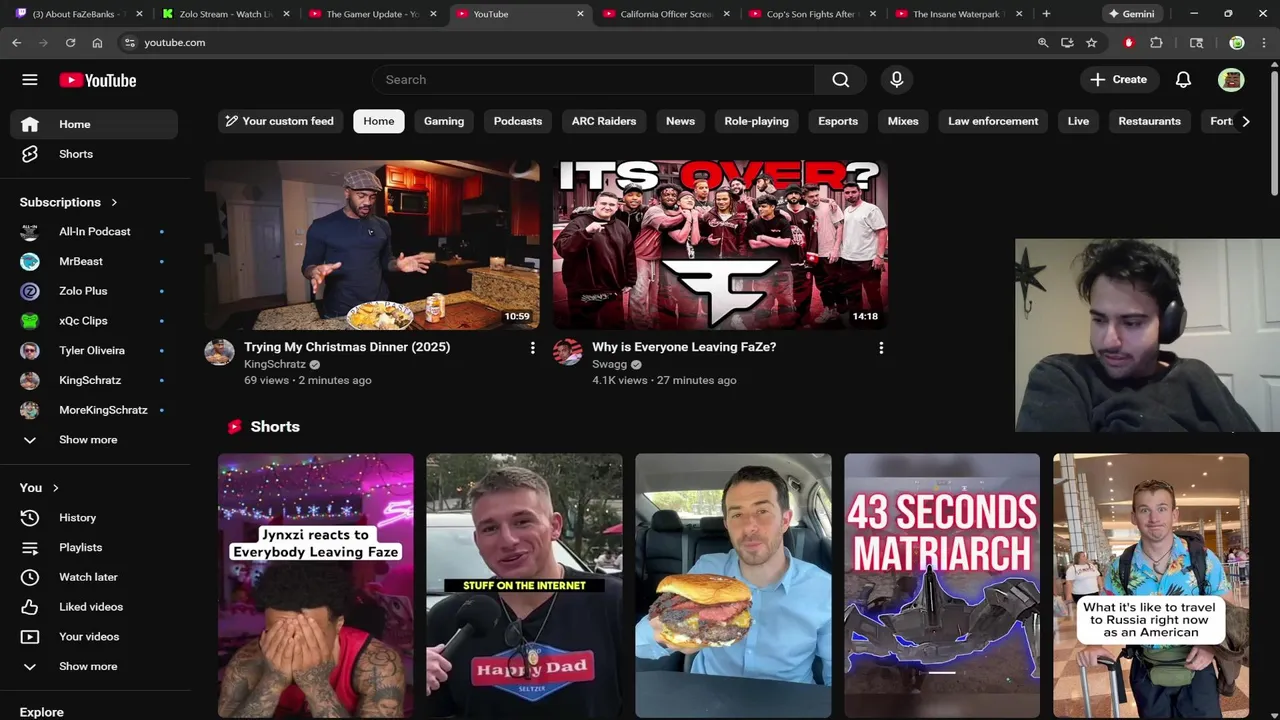Screen dimensions: 1280x720
Task: Open Happy Dad stuff on the internet short
Action: point(524,585)
